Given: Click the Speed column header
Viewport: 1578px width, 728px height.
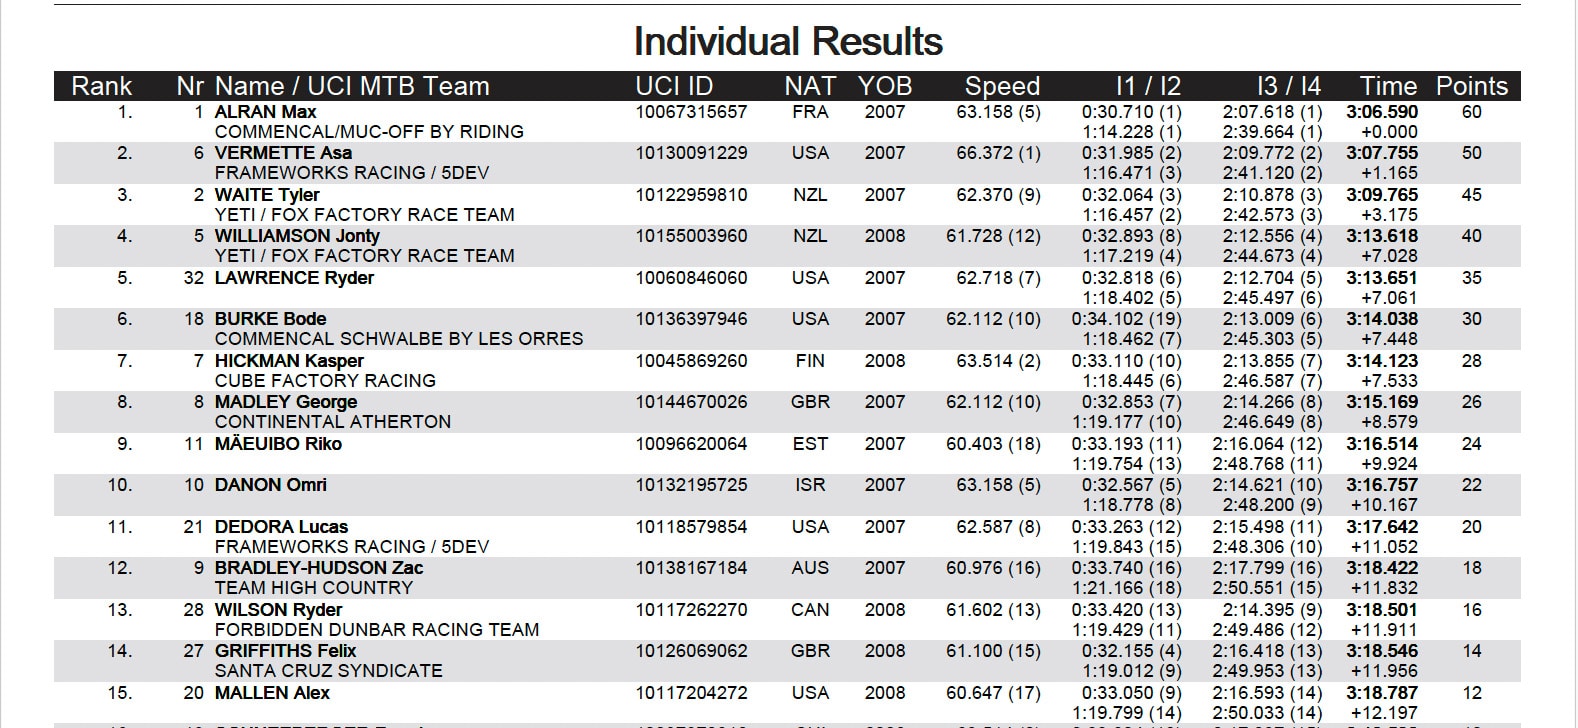Looking at the screenshot, I should (x=1002, y=86).
